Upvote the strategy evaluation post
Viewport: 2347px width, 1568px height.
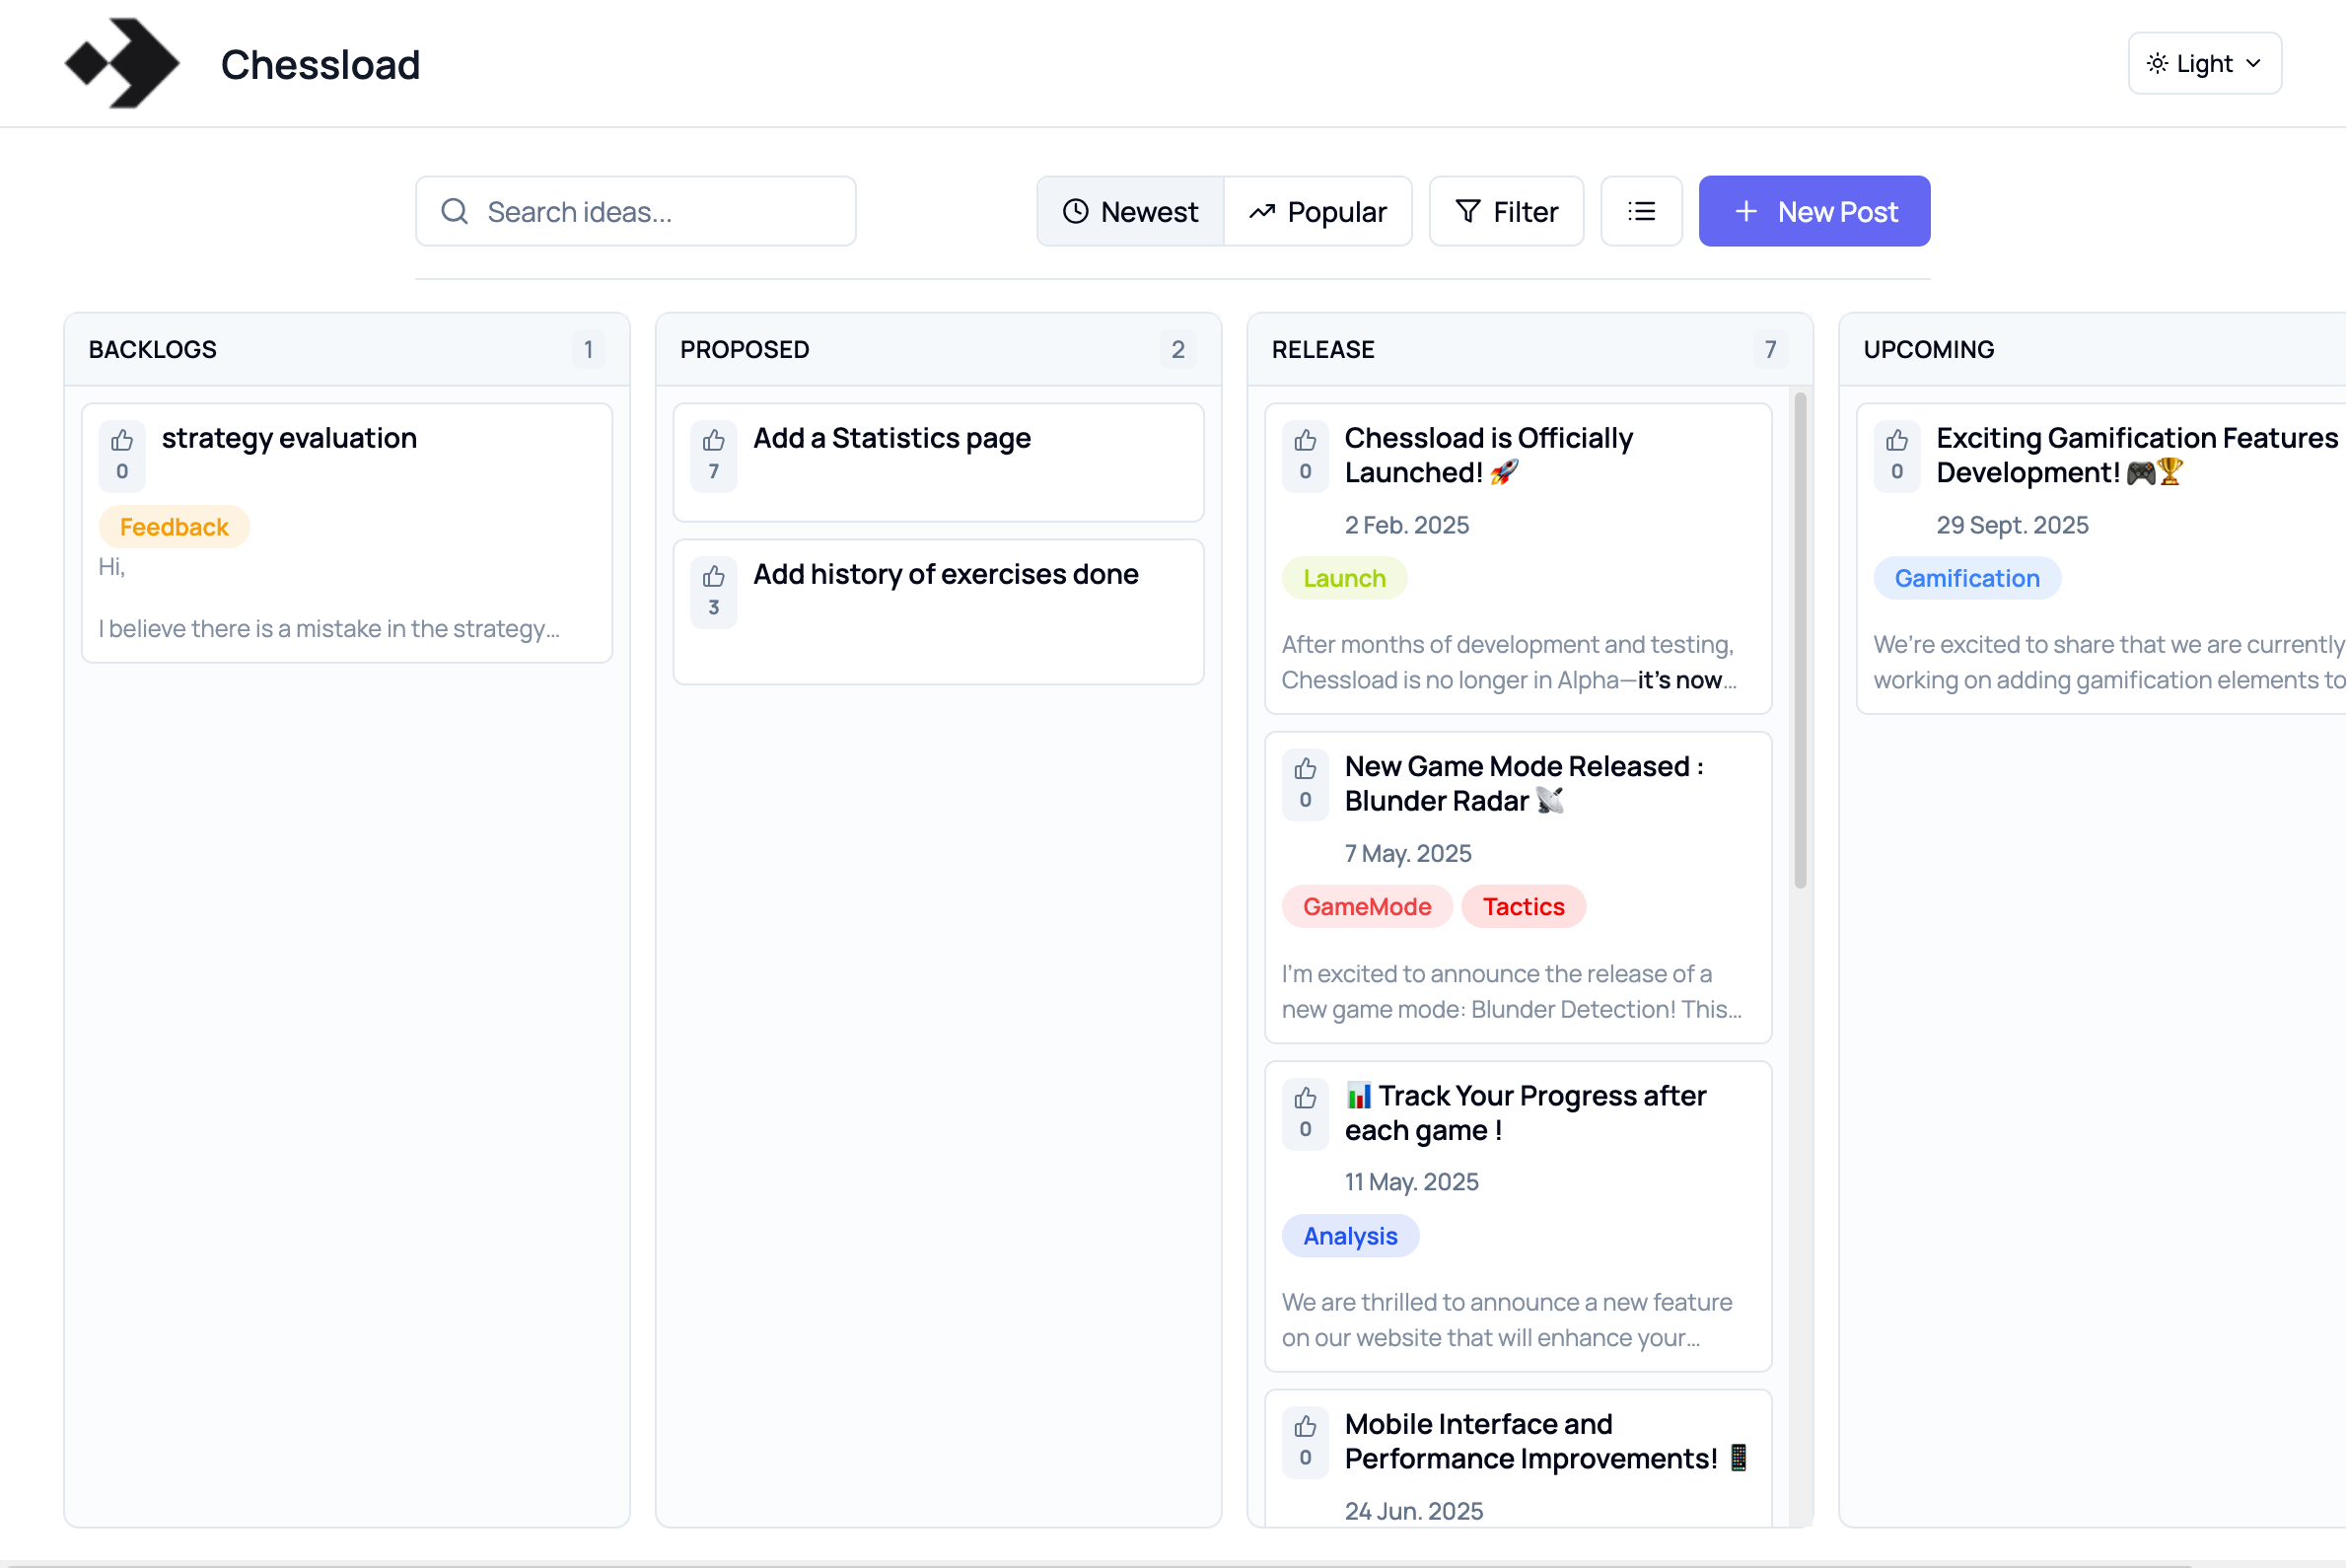tap(122, 455)
